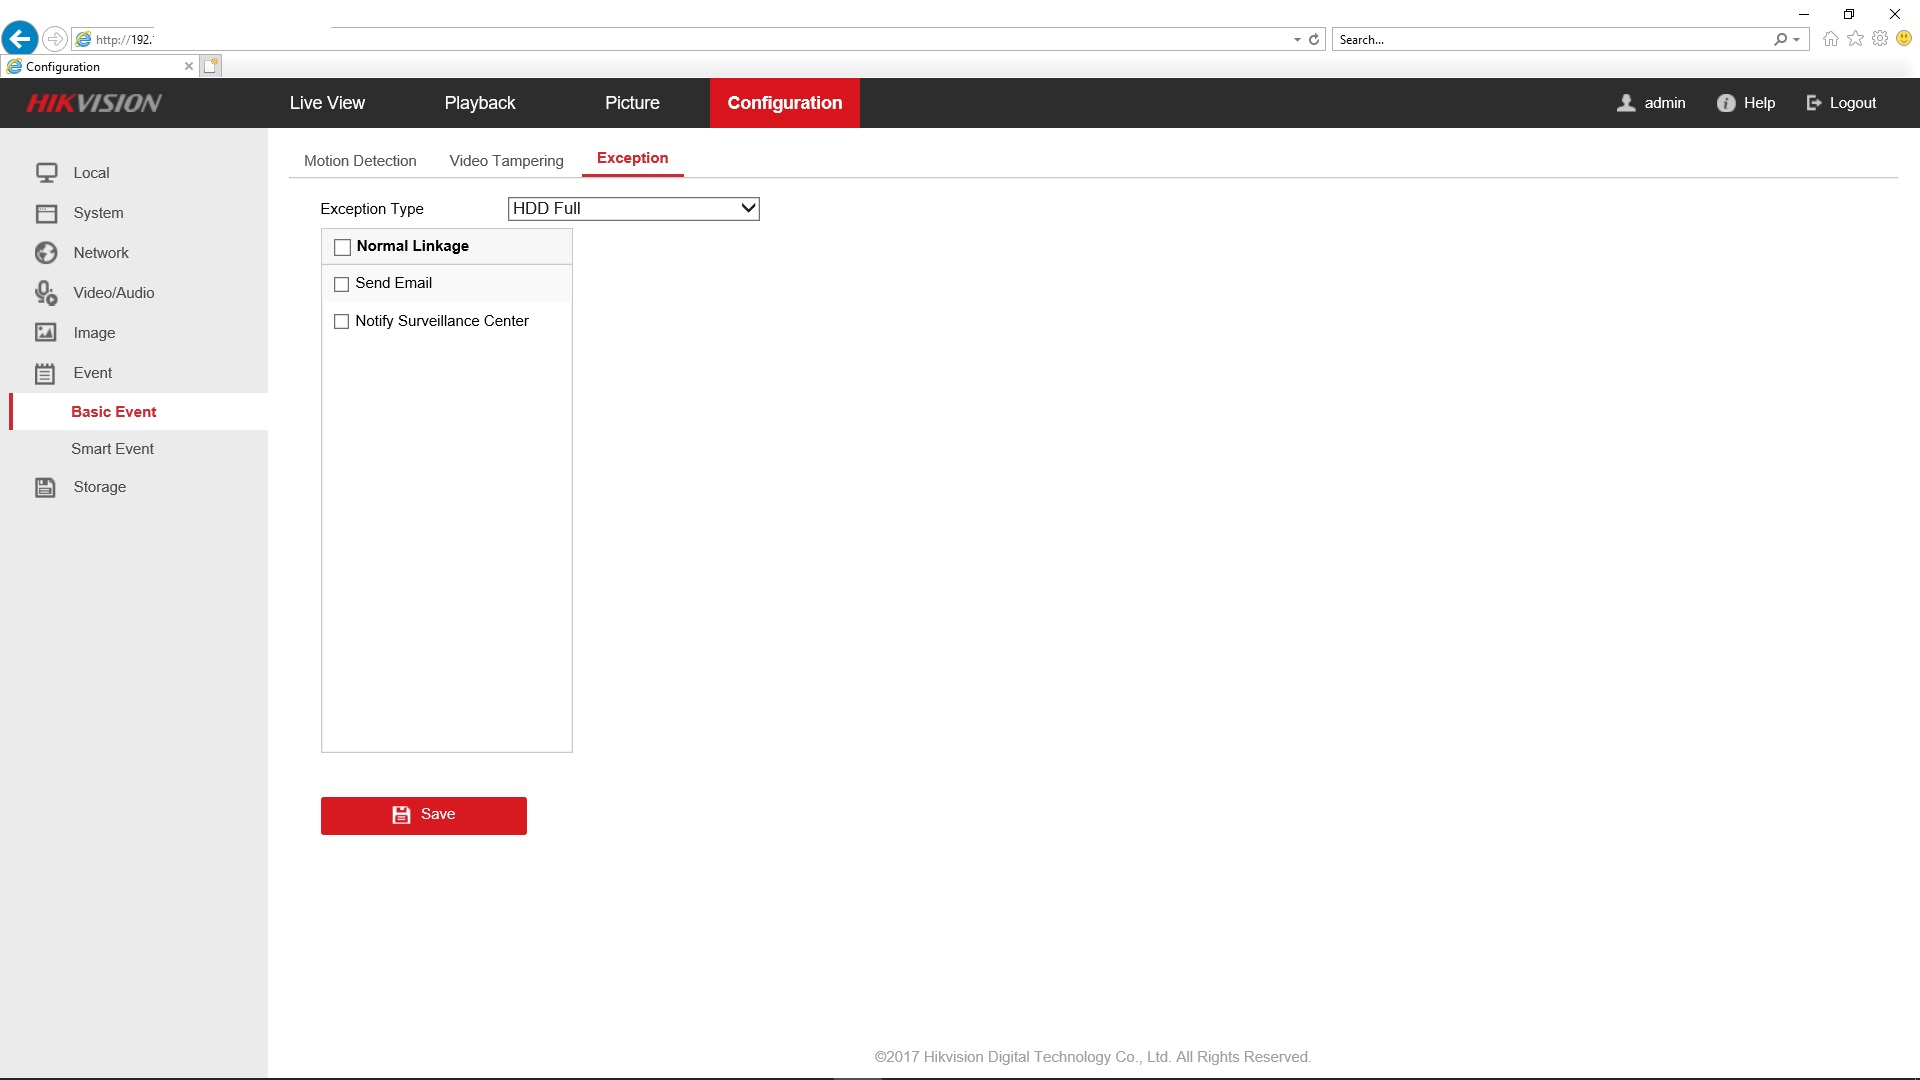The width and height of the screenshot is (1920, 1080).
Task: Click in the browser Search field
Action: click(x=1550, y=40)
